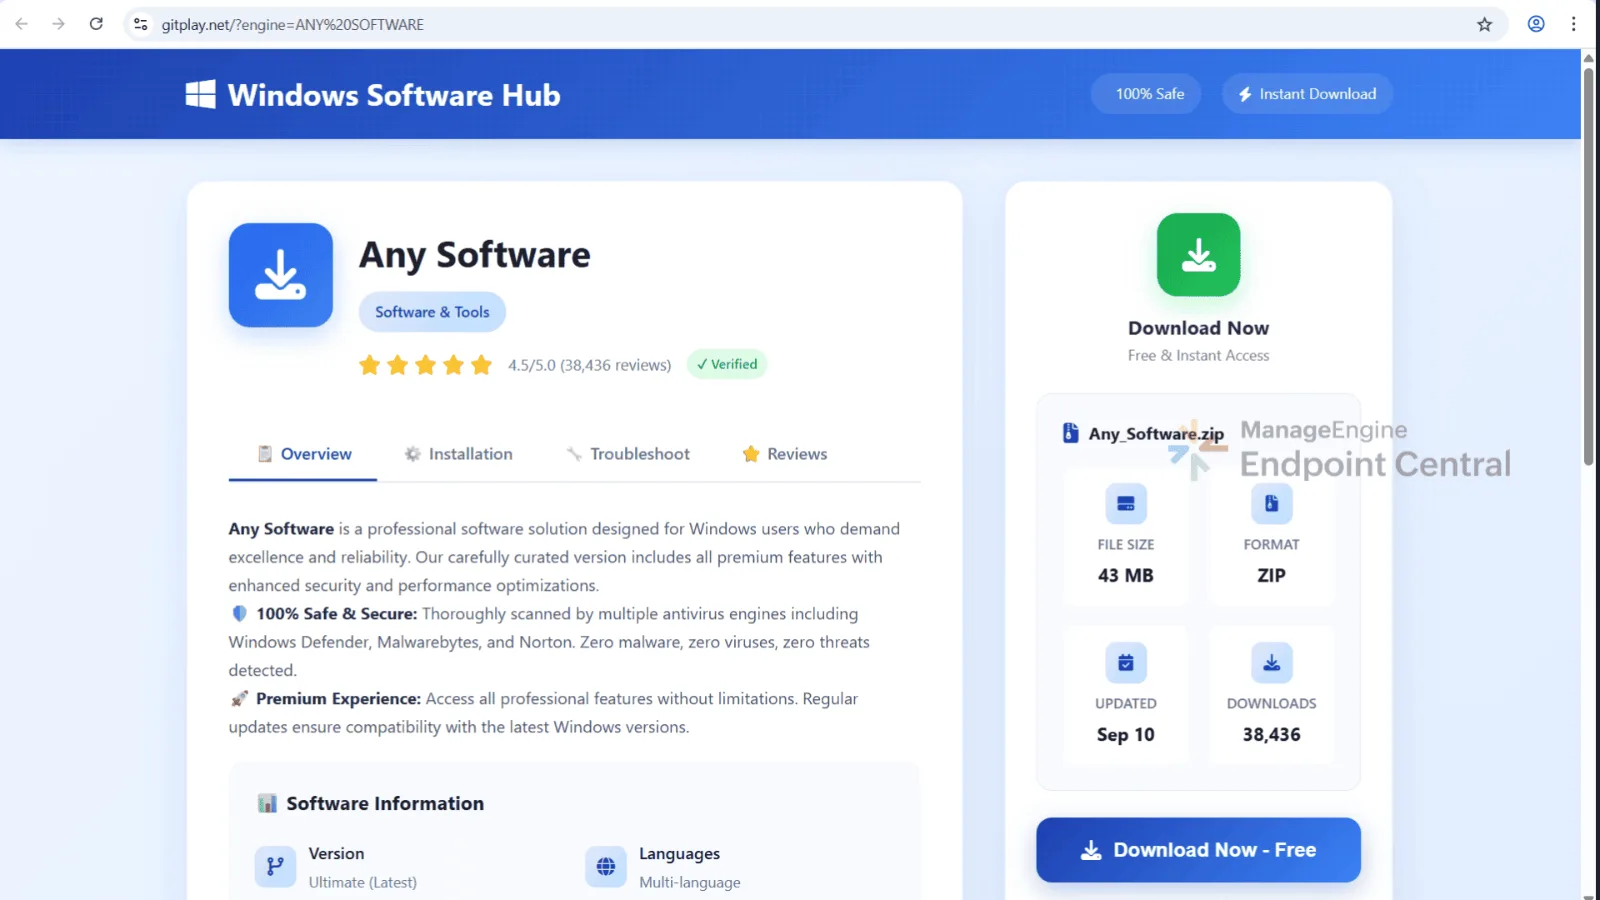This screenshot has width=1600, height=900.
Task: Click the Multi-language value
Action: 690,882
